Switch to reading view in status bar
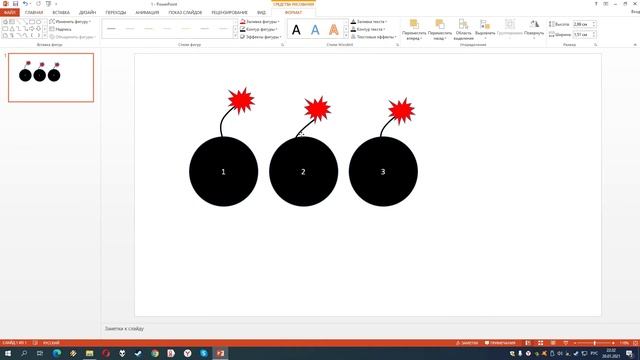The image size is (640, 360). [553, 343]
